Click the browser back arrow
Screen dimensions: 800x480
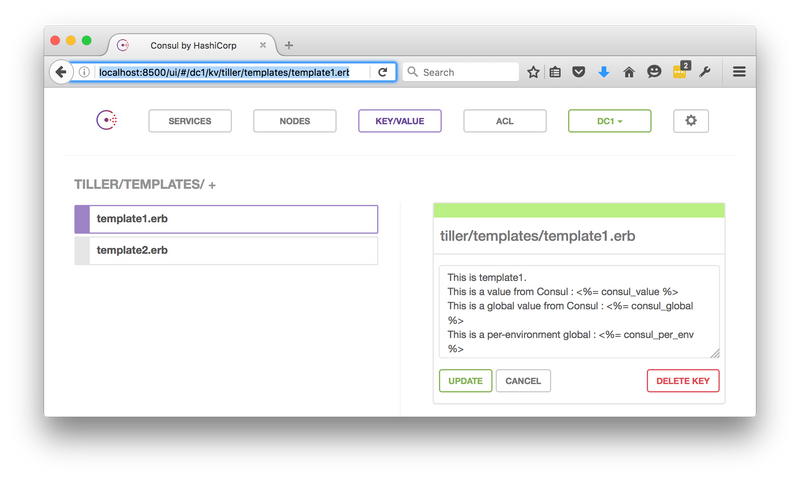pyautogui.click(x=60, y=72)
